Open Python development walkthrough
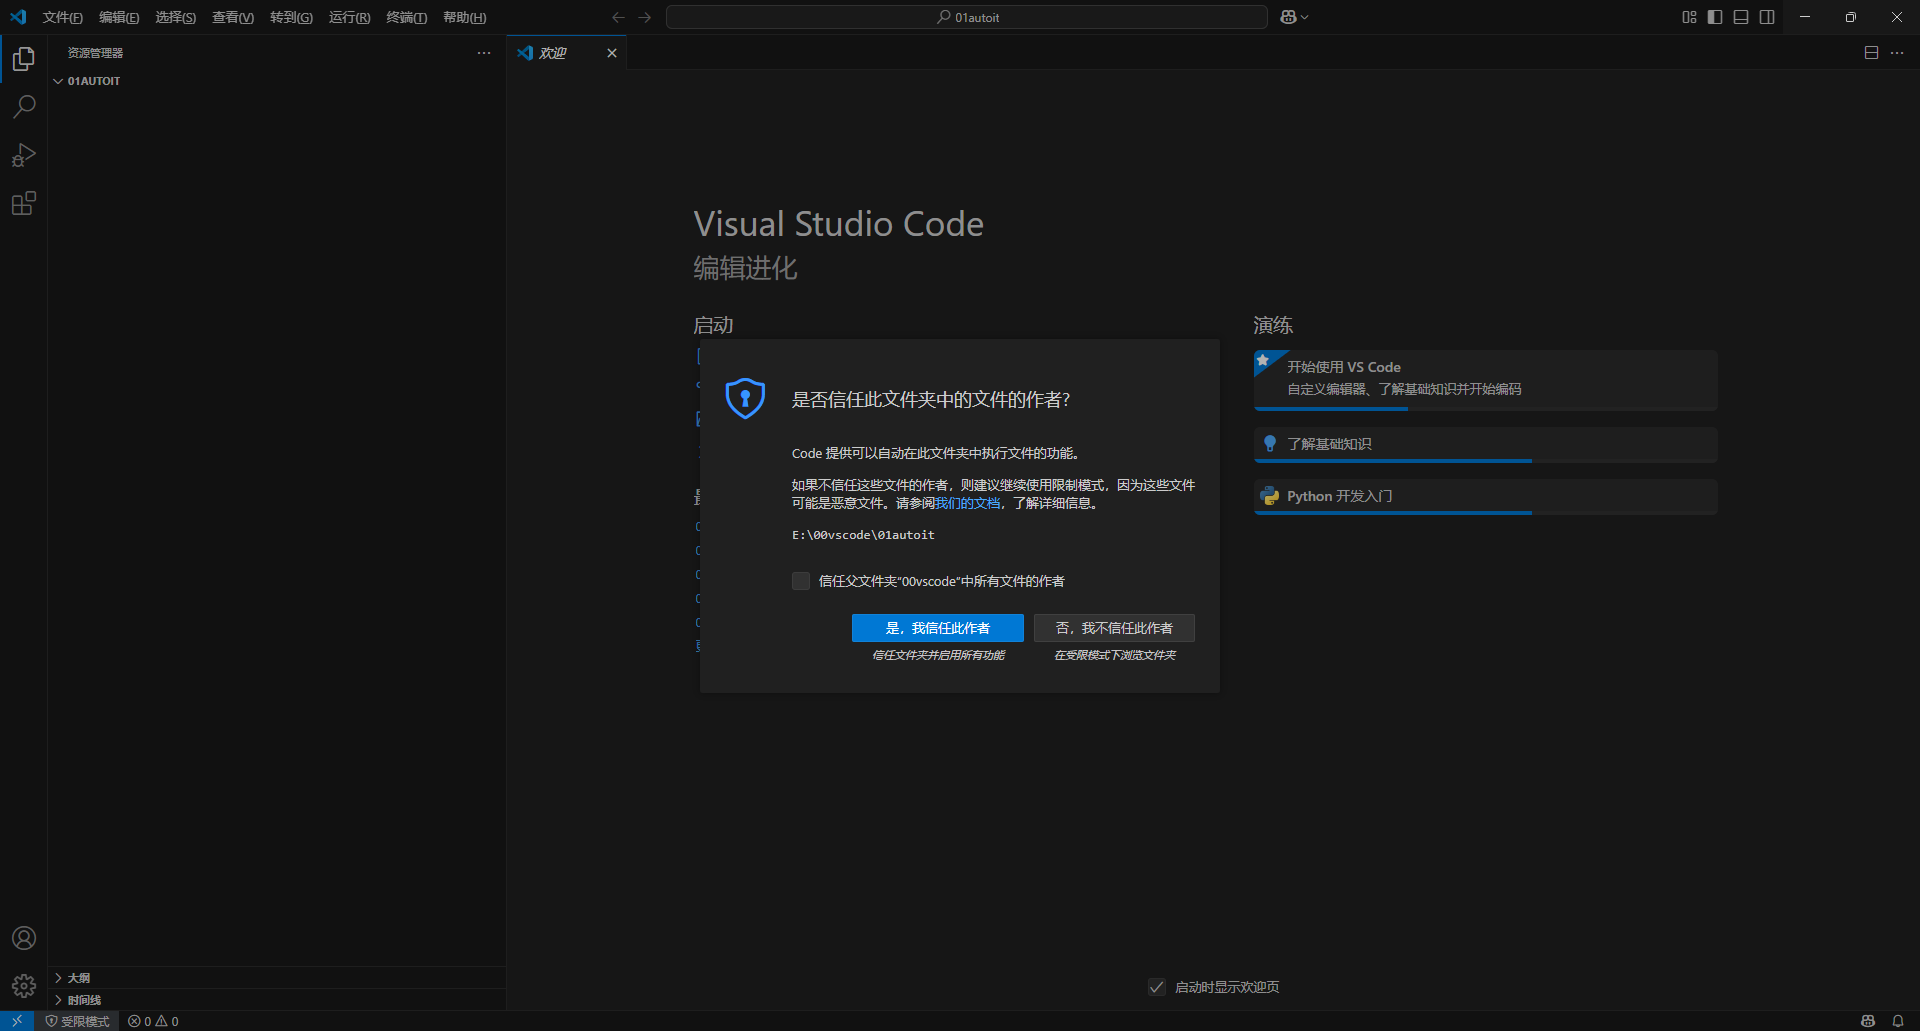The width and height of the screenshot is (1920, 1031). click(1485, 496)
